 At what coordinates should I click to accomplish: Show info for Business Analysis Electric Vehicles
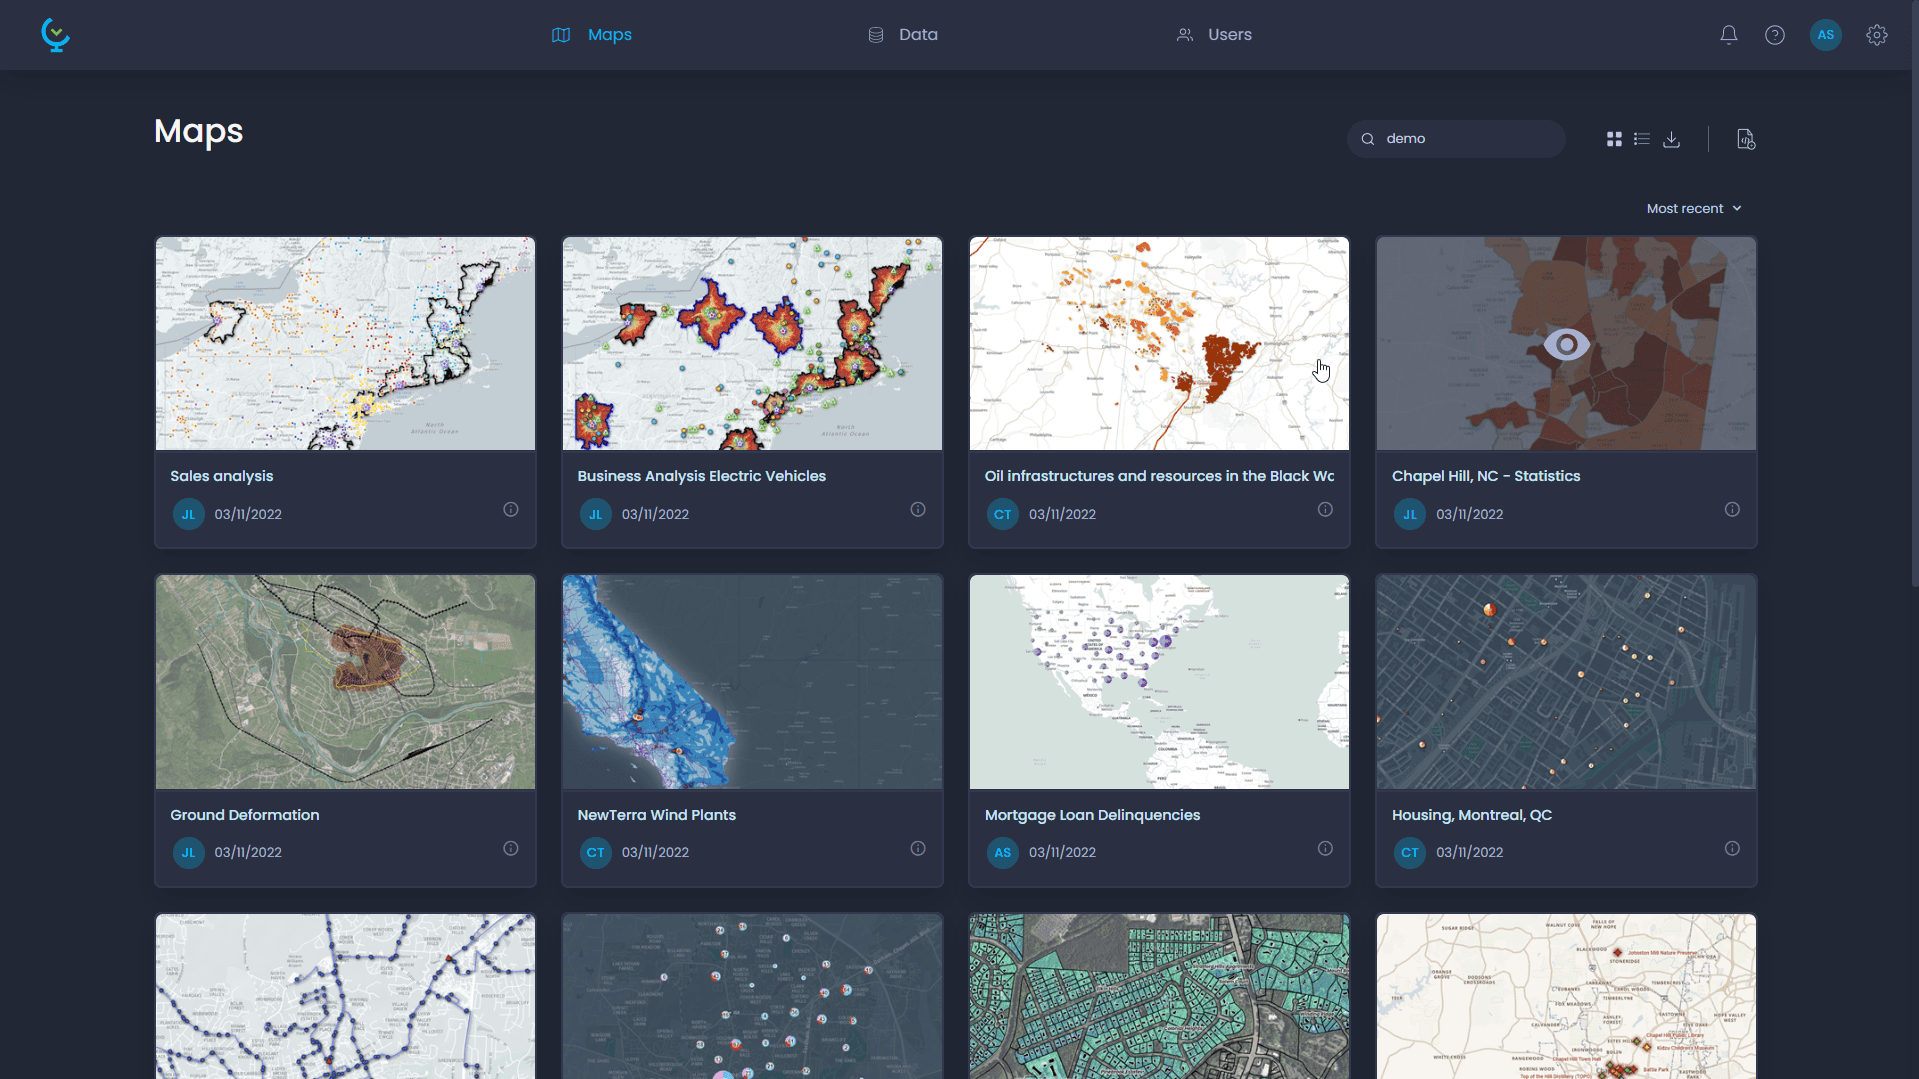pyautogui.click(x=917, y=510)
